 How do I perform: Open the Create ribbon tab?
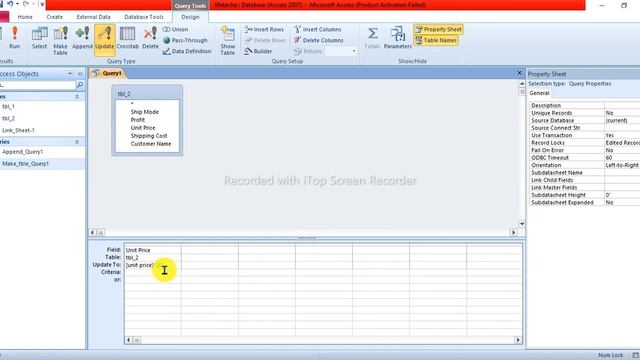coord(55,17)
